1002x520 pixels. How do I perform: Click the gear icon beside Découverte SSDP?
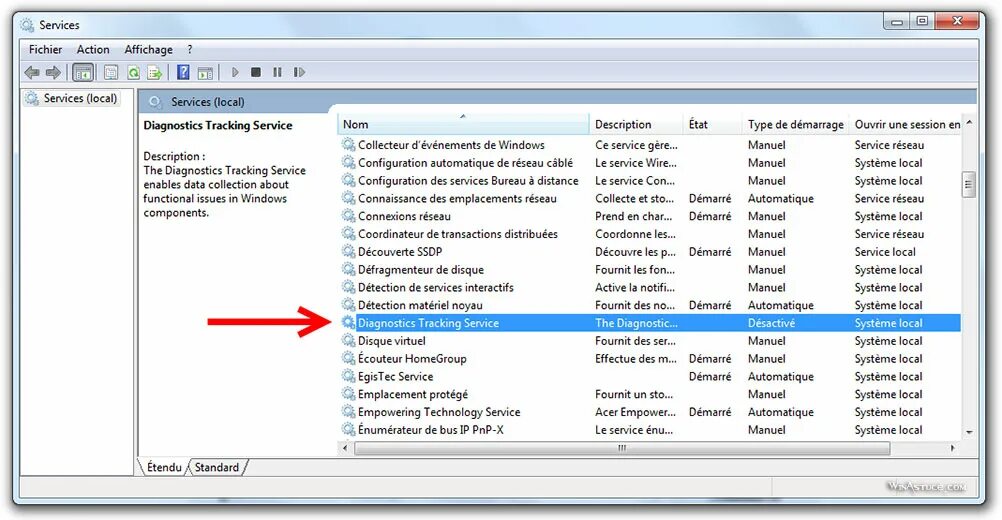(348, 252)
